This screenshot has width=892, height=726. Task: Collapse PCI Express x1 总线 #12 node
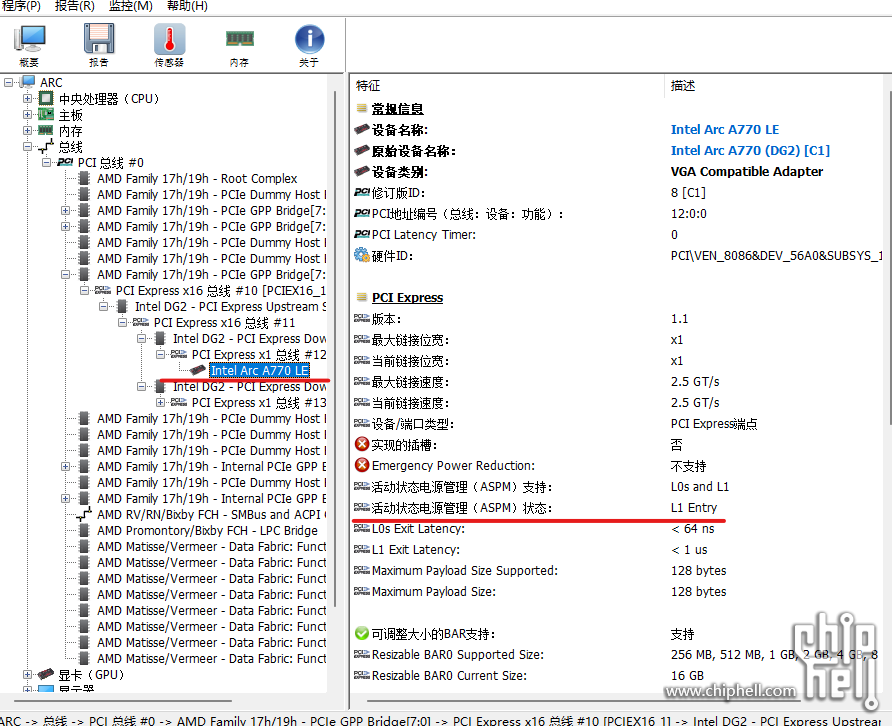pos(160,354)
